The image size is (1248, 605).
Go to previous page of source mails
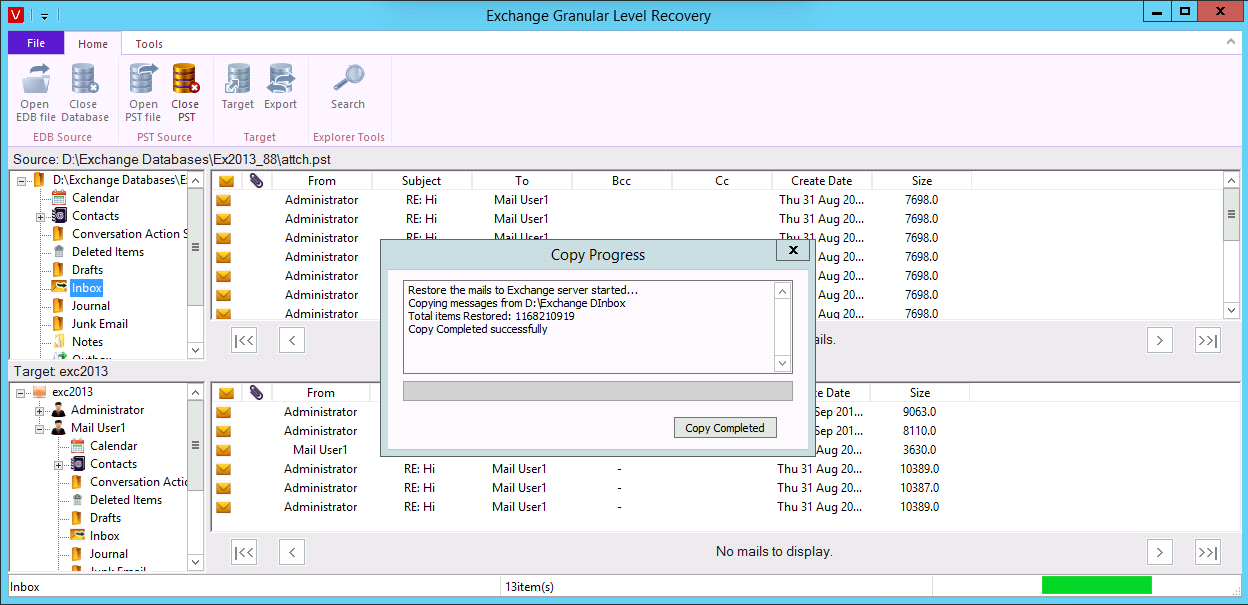point(292,340)
